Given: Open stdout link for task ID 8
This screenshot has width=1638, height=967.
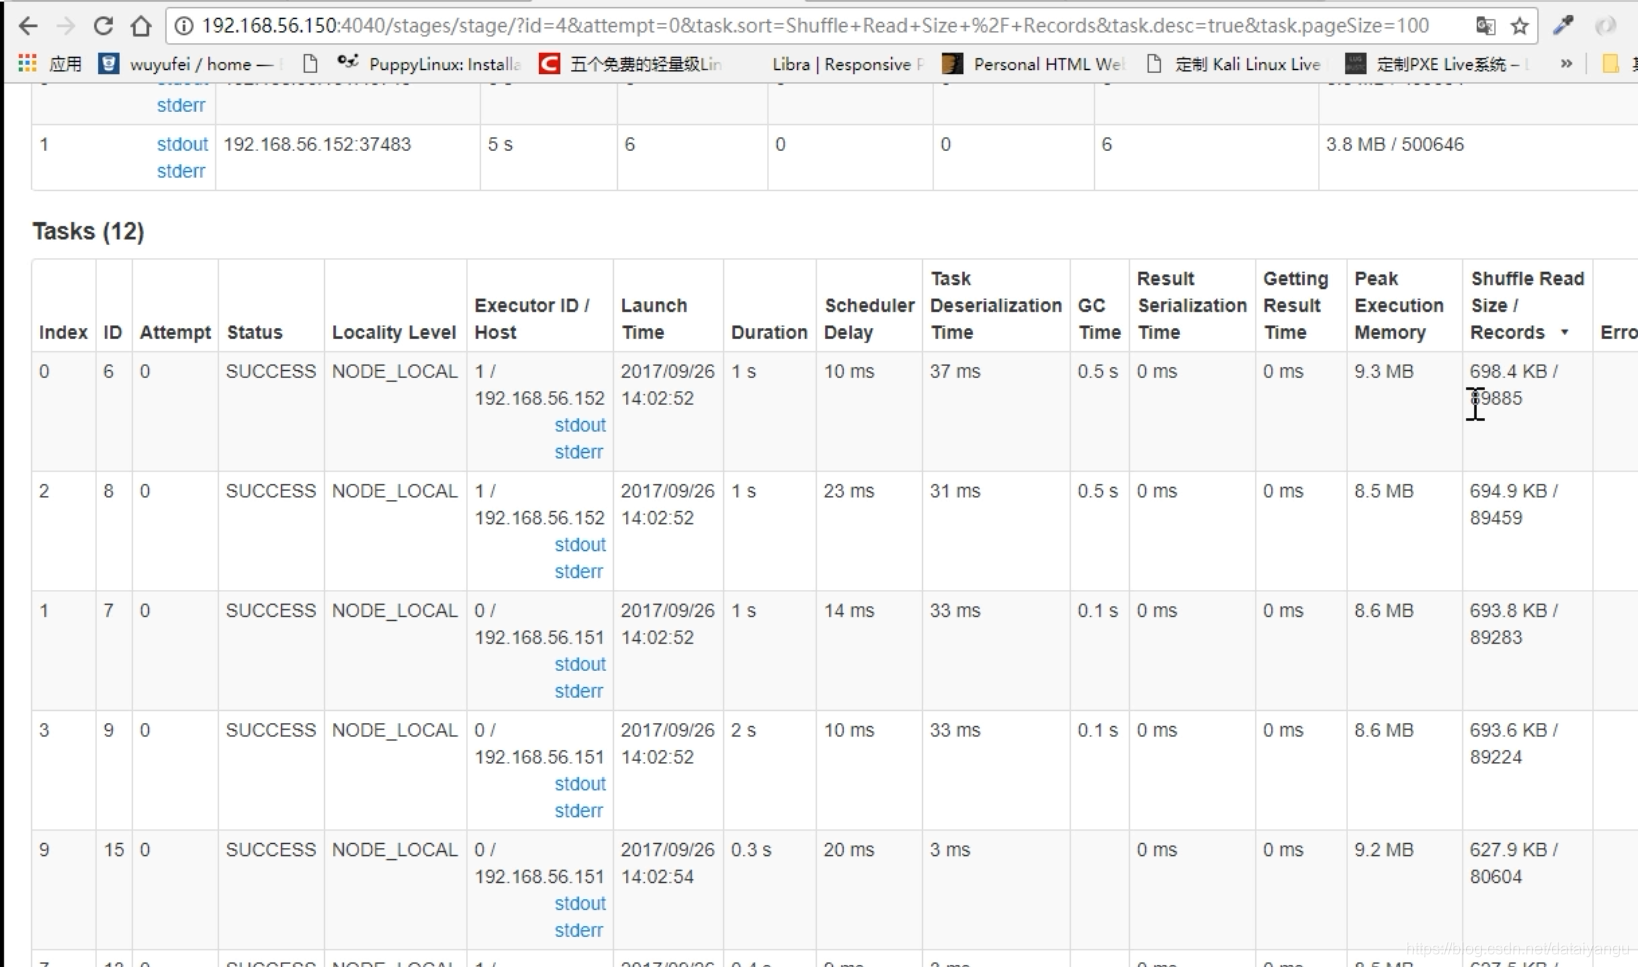Looking at the screenshot, I should [580, 545].
